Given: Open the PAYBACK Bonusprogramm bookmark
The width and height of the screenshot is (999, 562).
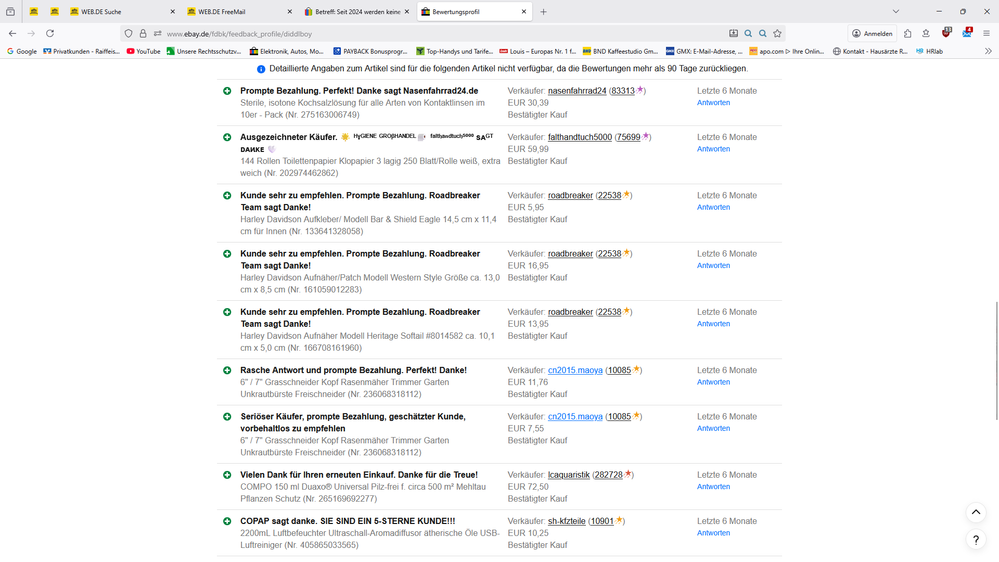Looking at the screenshot, I should tap(370, 51).
